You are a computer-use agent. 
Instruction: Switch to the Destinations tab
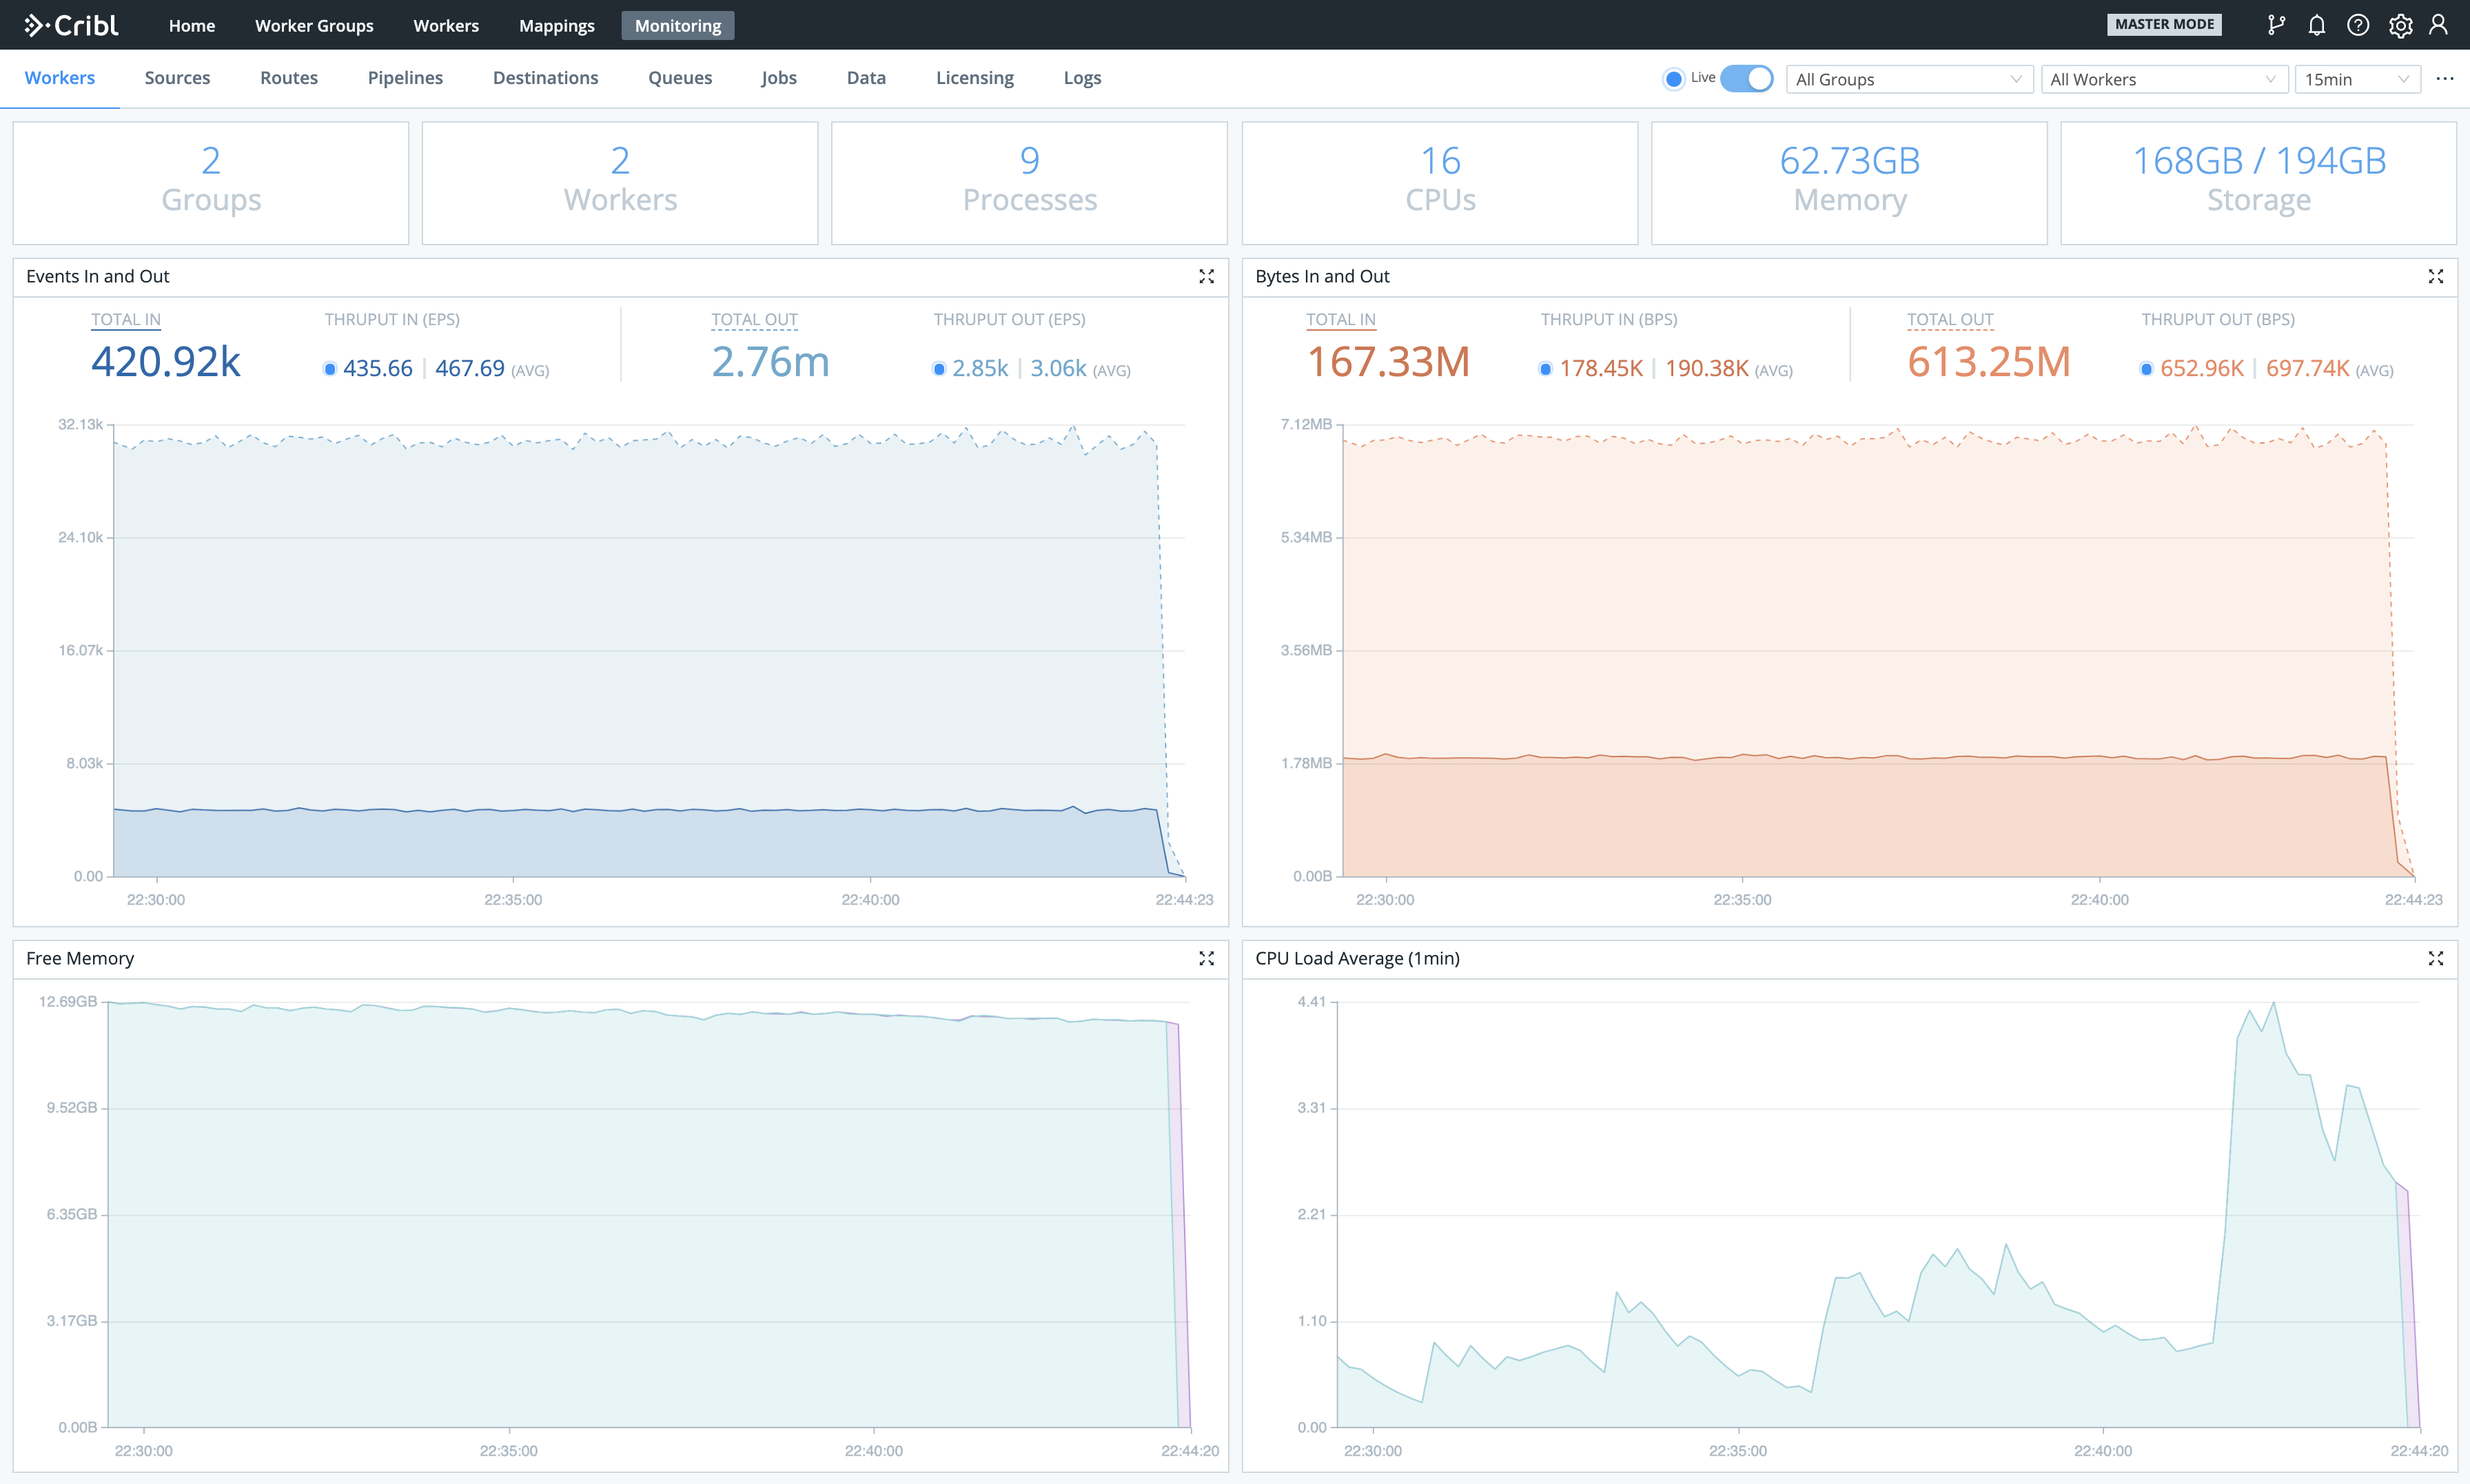click(x=545, y=78)
